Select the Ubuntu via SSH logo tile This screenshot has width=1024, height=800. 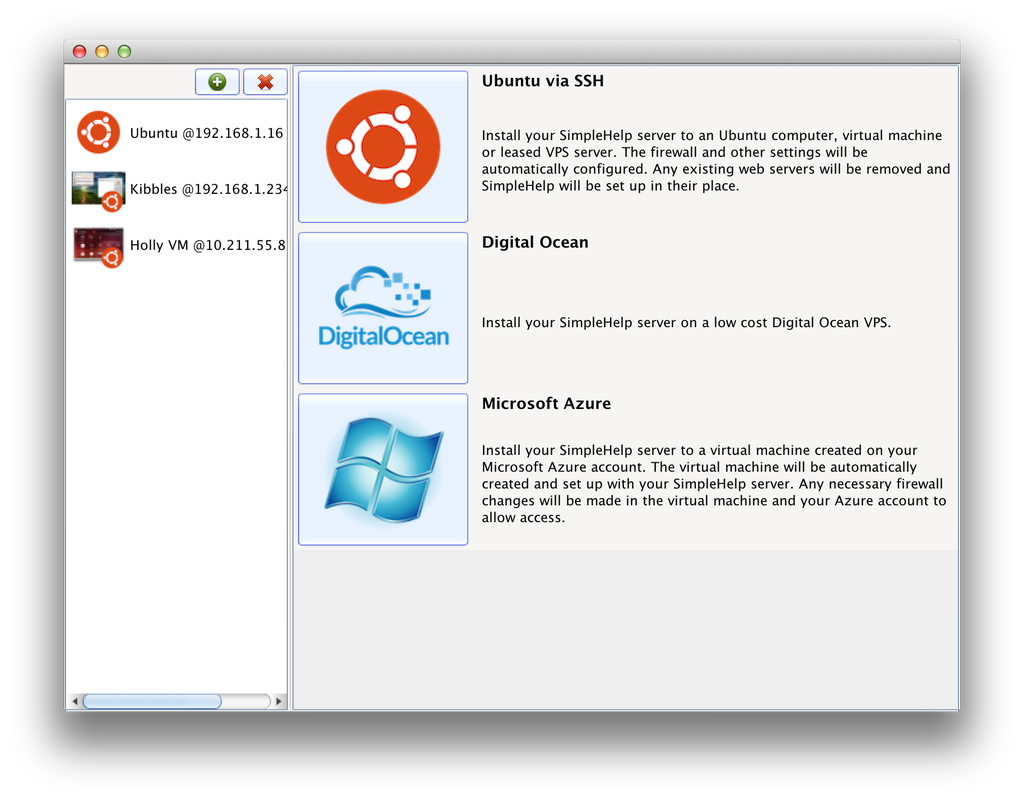383,147
